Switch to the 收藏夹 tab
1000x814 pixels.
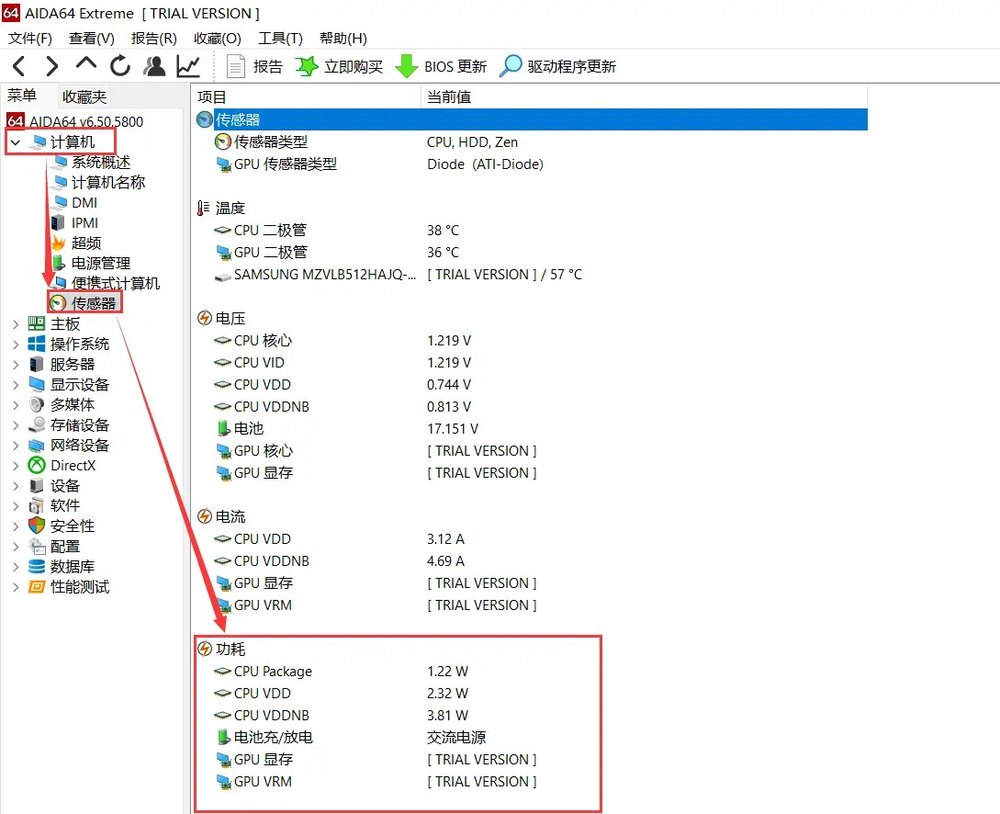pyautogui.click(x=84, y=96)
